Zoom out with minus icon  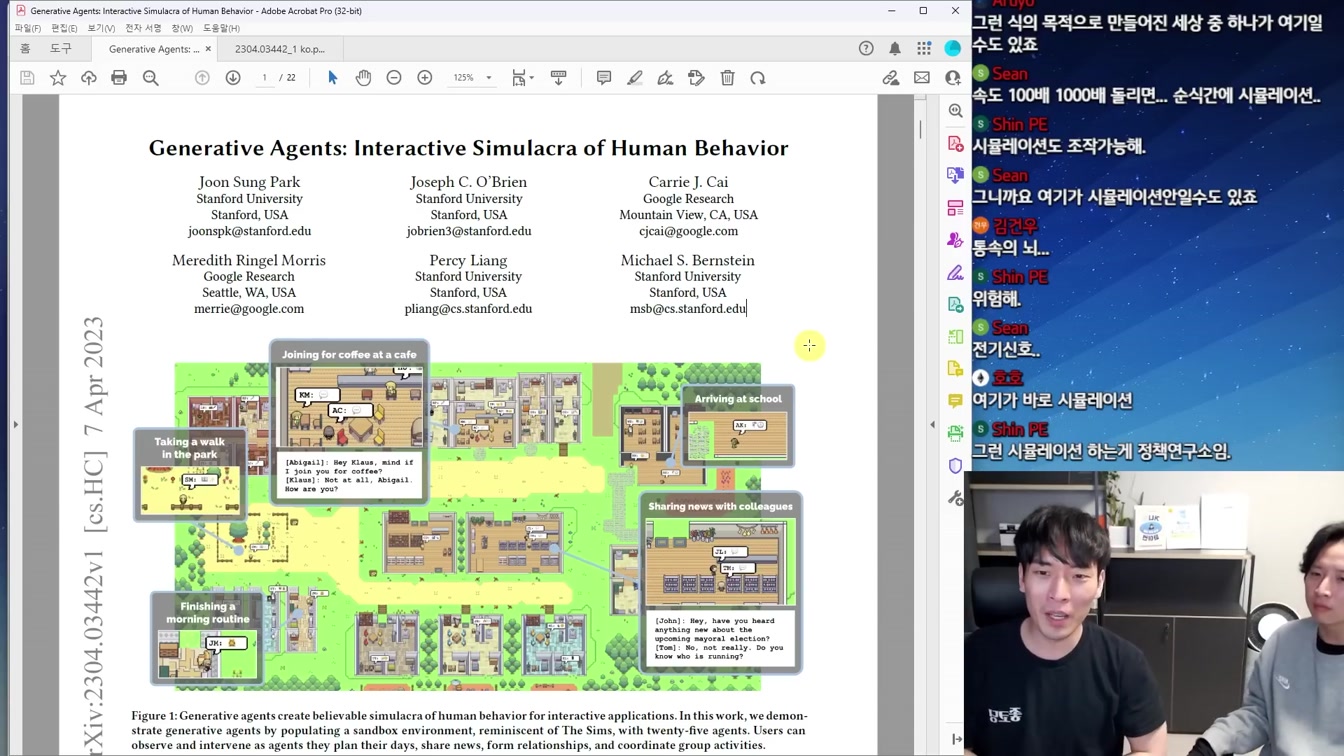(x=394, y=78)
